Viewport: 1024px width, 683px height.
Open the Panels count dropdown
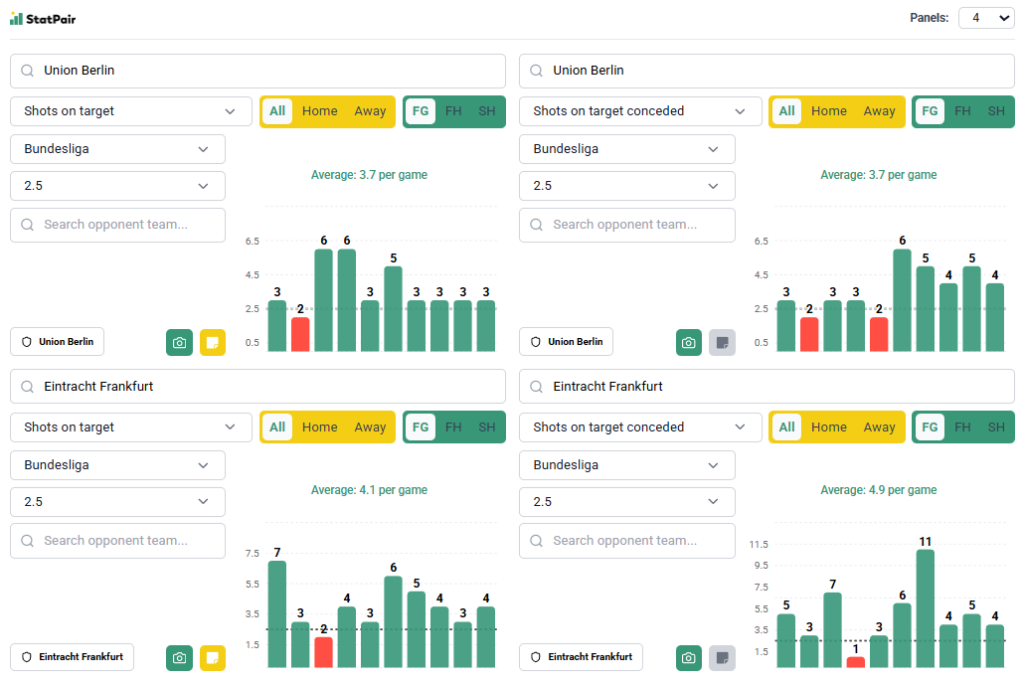[x=985, y=18]
